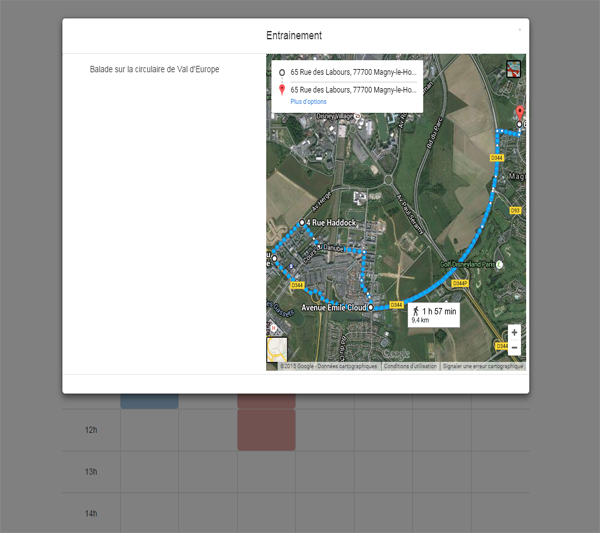Select the Avenue Emile Cloud waypoint
This screenshot has height=533, width=600.
(x=370, y=308)
